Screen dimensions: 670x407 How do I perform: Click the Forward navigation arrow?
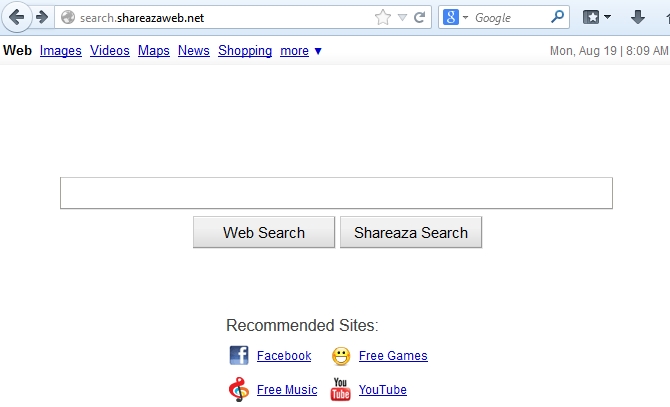tap(42, 17)
